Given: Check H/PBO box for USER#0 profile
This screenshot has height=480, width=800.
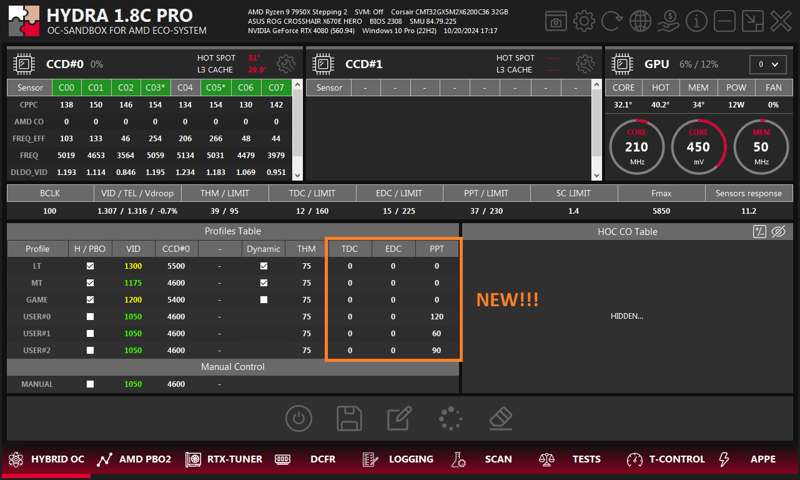Looking at the screenshot, I should point(90,317).
